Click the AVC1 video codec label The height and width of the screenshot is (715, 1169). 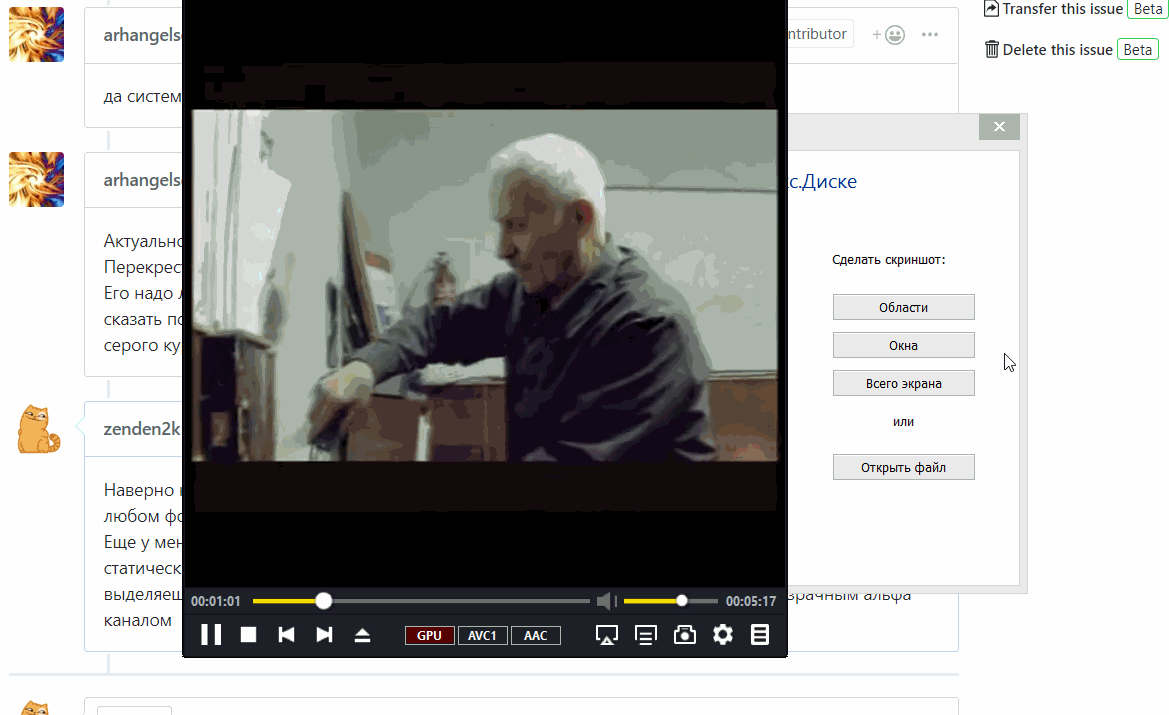coord(482,635)
